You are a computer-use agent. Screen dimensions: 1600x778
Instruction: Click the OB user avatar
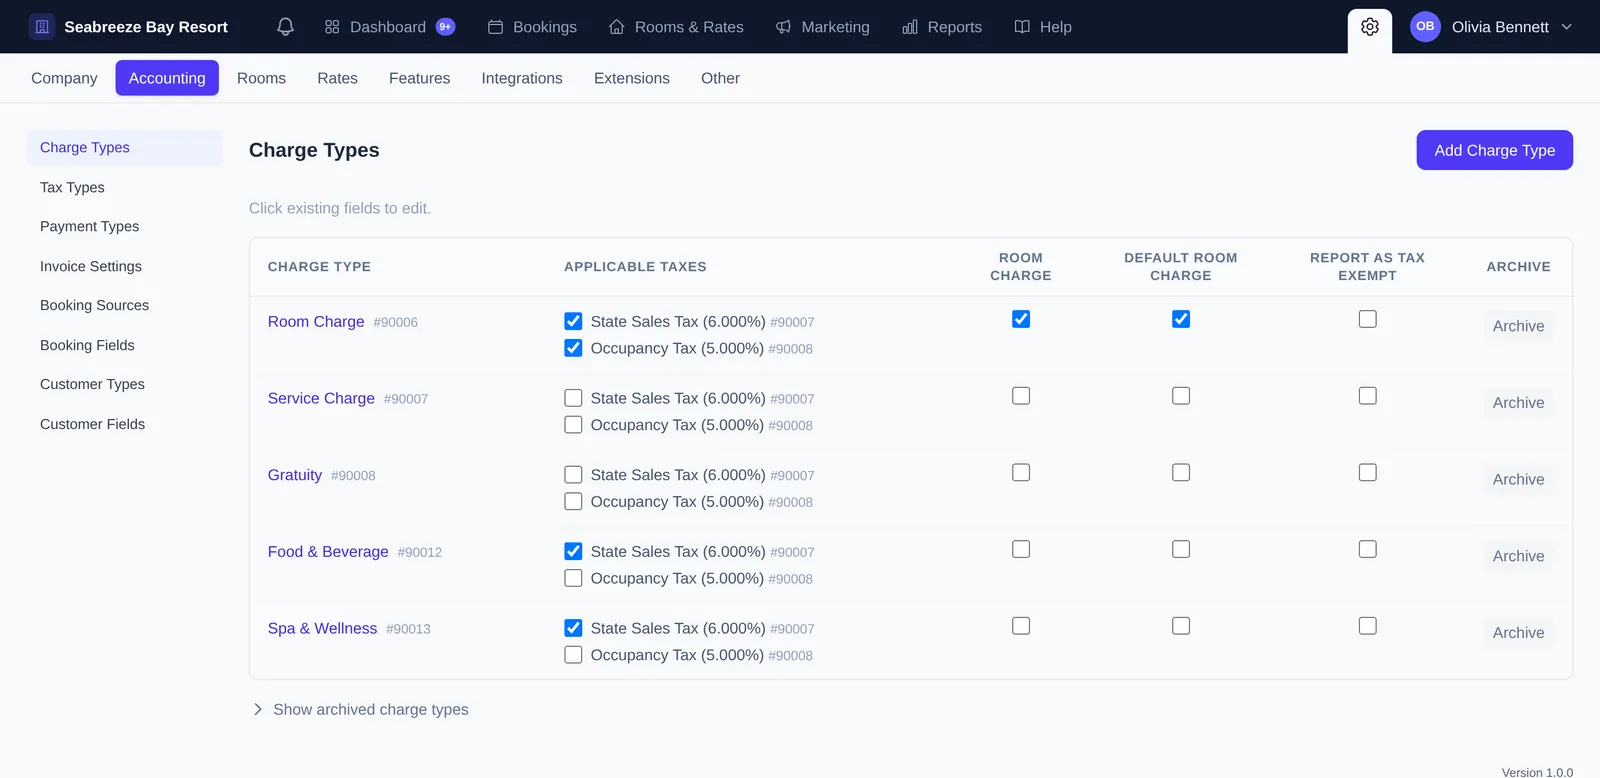click(x=1425, y=27)
